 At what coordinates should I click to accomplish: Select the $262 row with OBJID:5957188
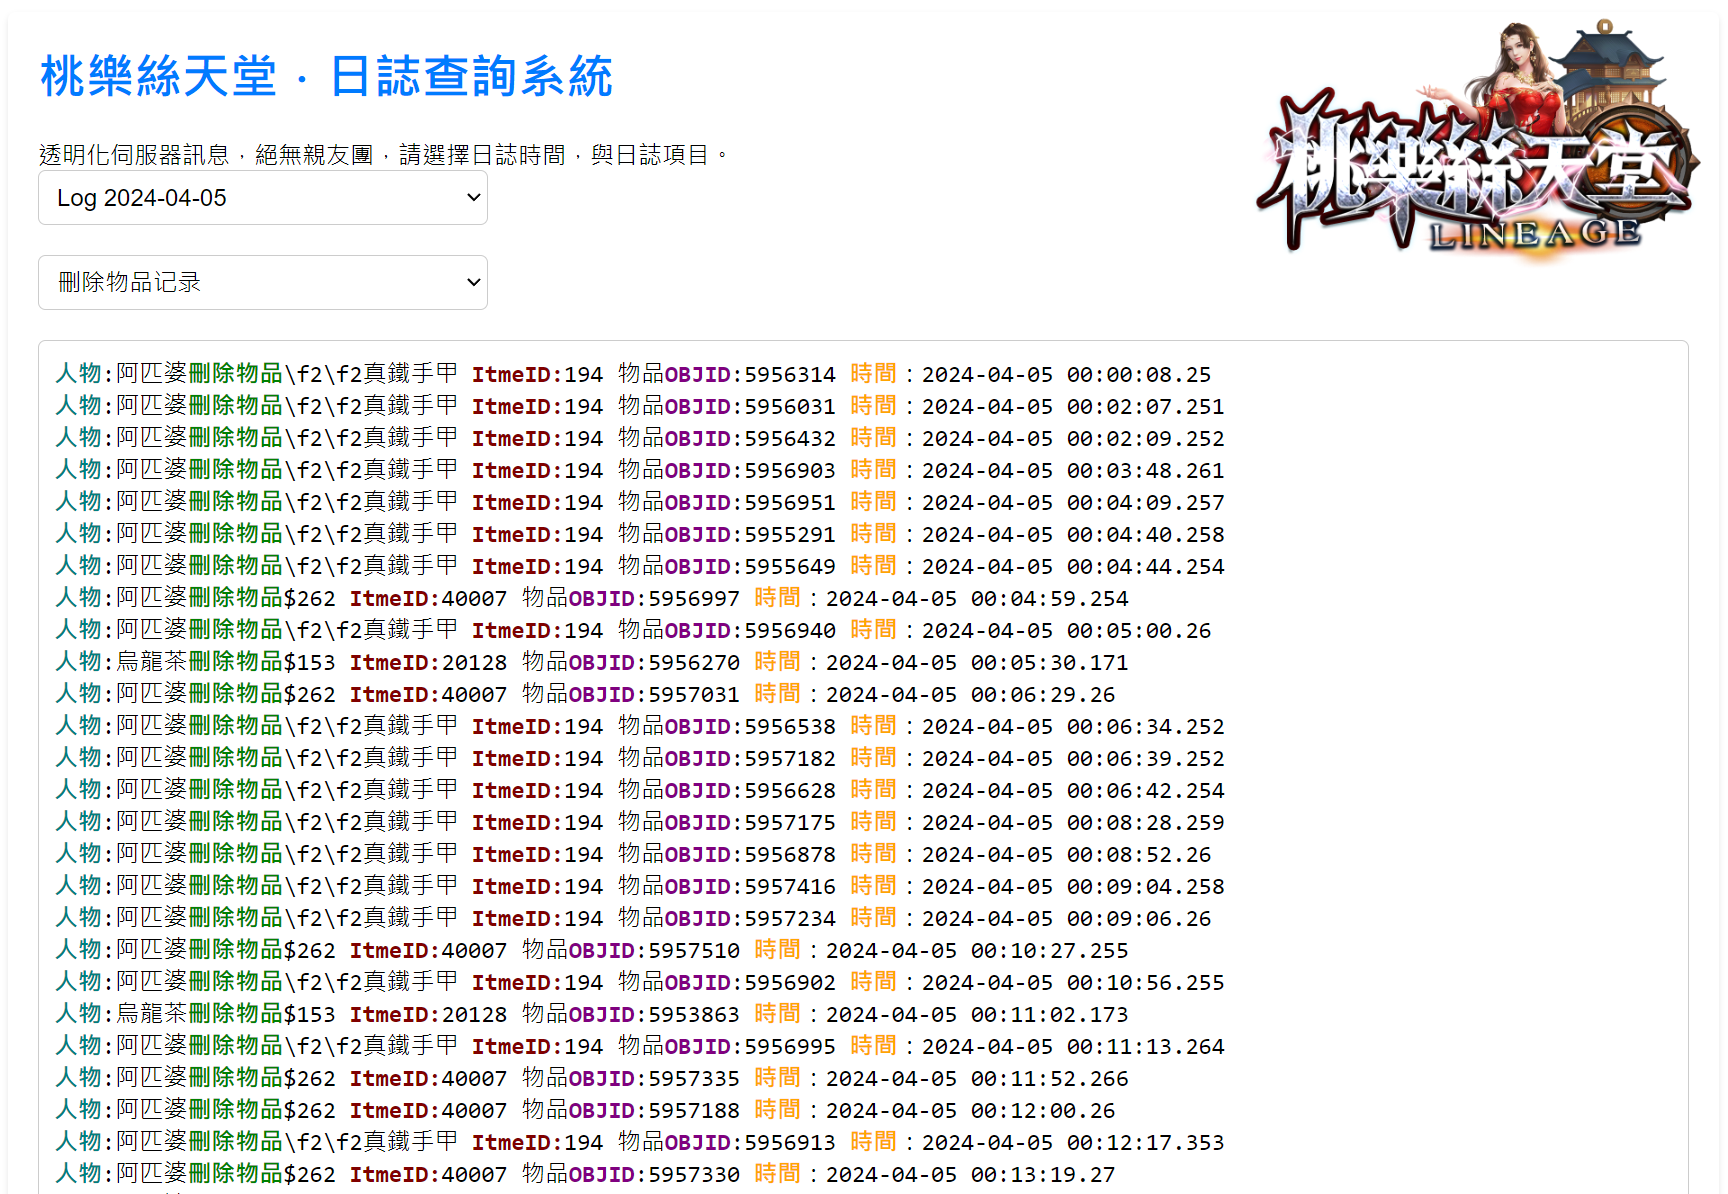click(585, 1110)
